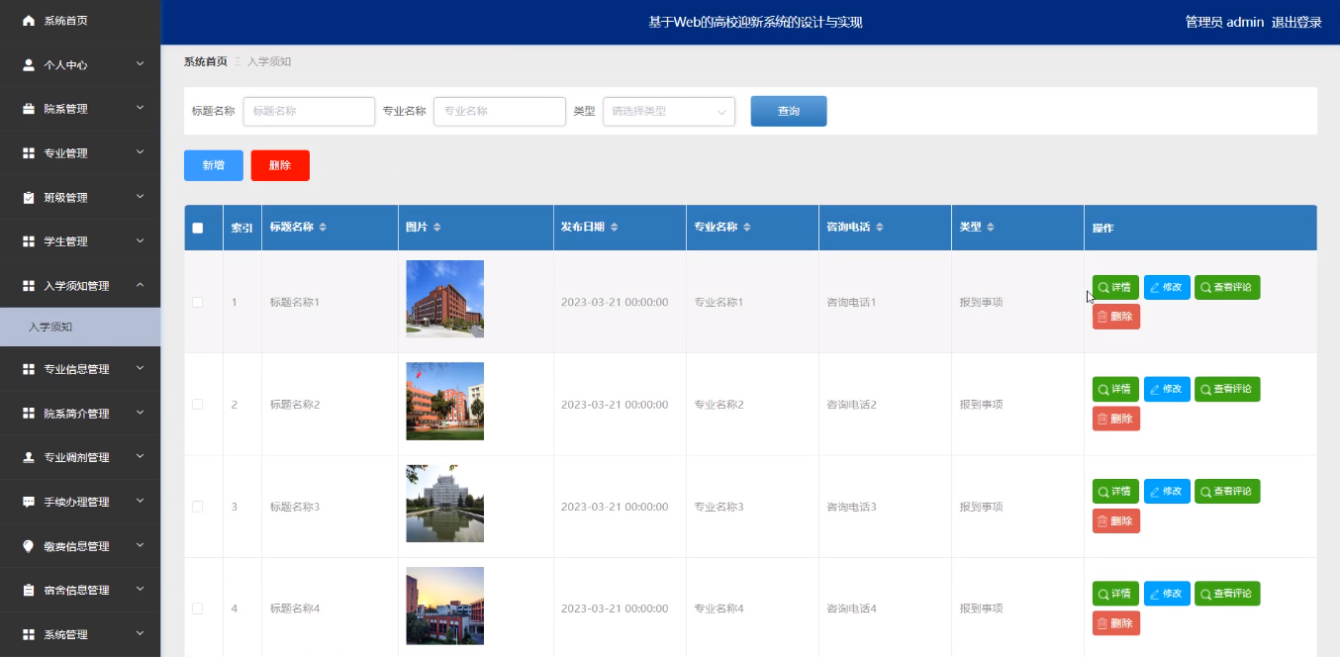Tick the checkbox for row 标题名称2
This screenshot has height=657, width=1340.
pyautogui.click(x=197, y=404)
